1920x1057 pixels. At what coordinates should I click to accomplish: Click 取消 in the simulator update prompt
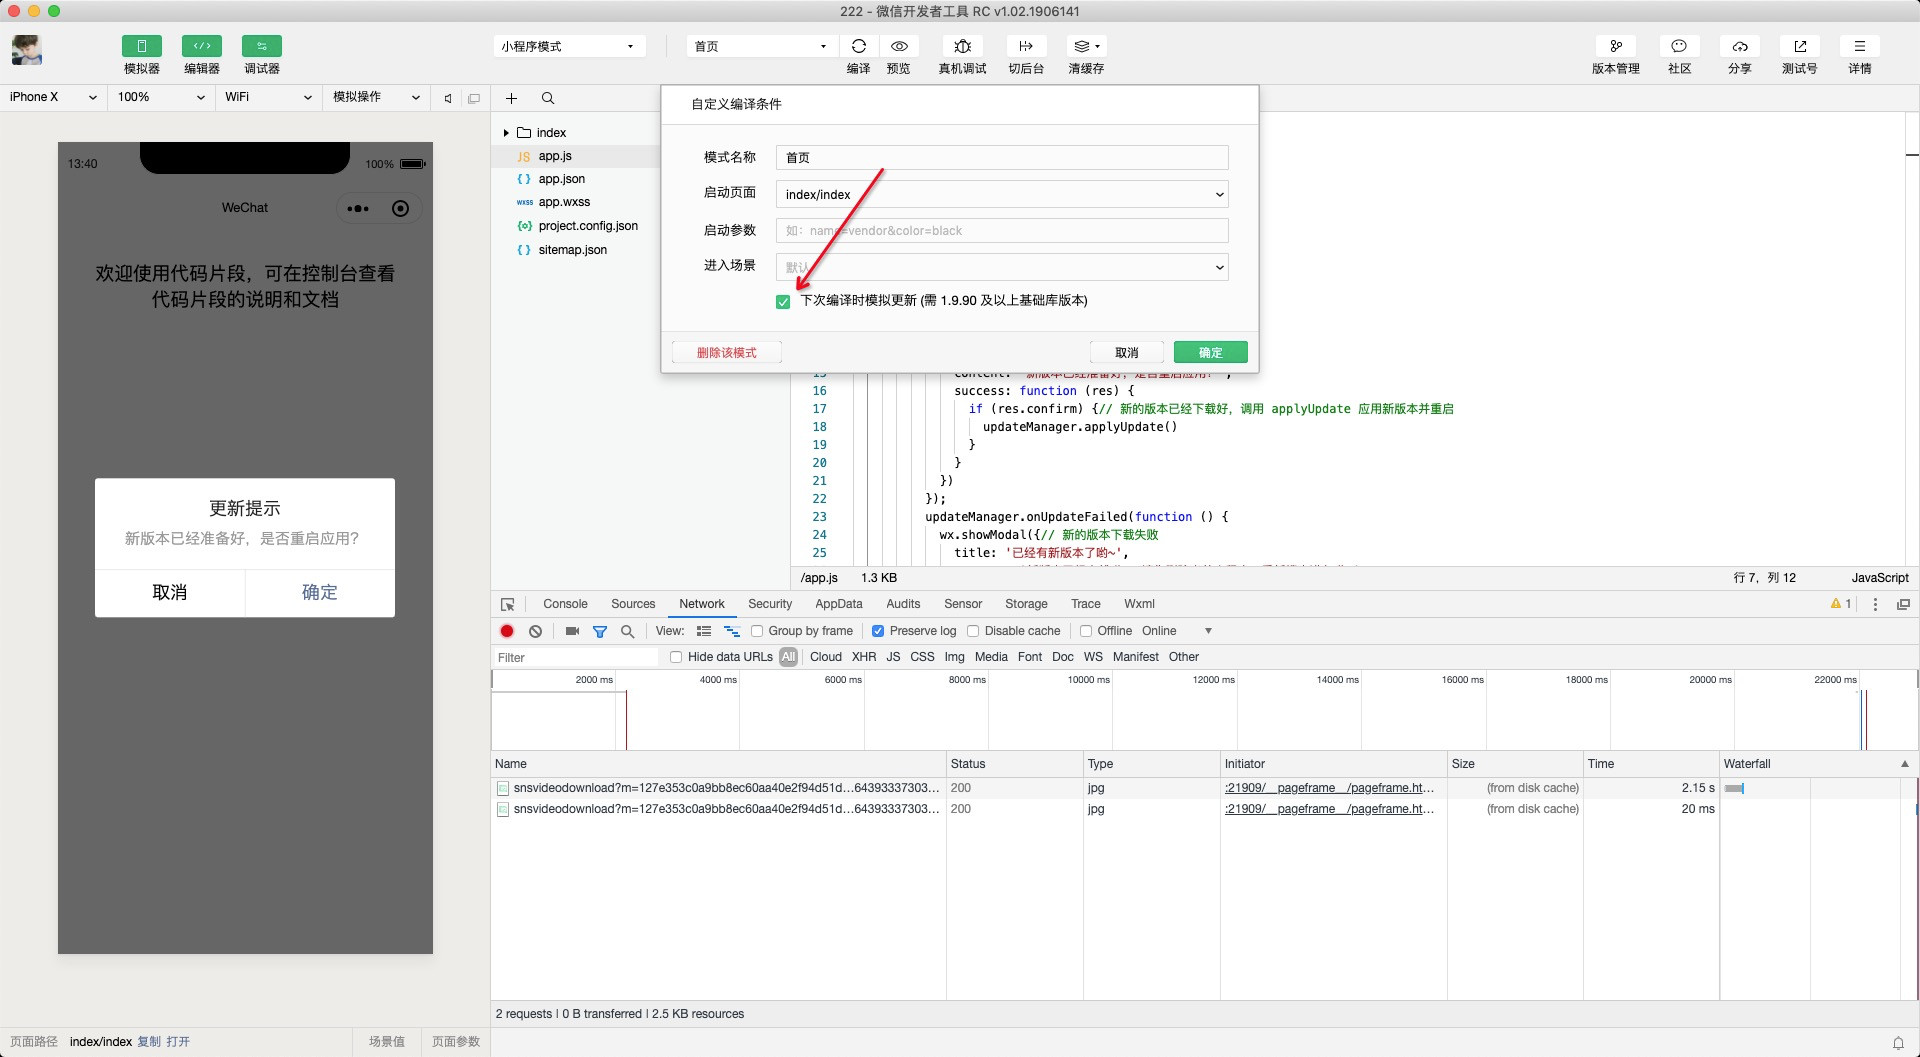tap(170, 593)
